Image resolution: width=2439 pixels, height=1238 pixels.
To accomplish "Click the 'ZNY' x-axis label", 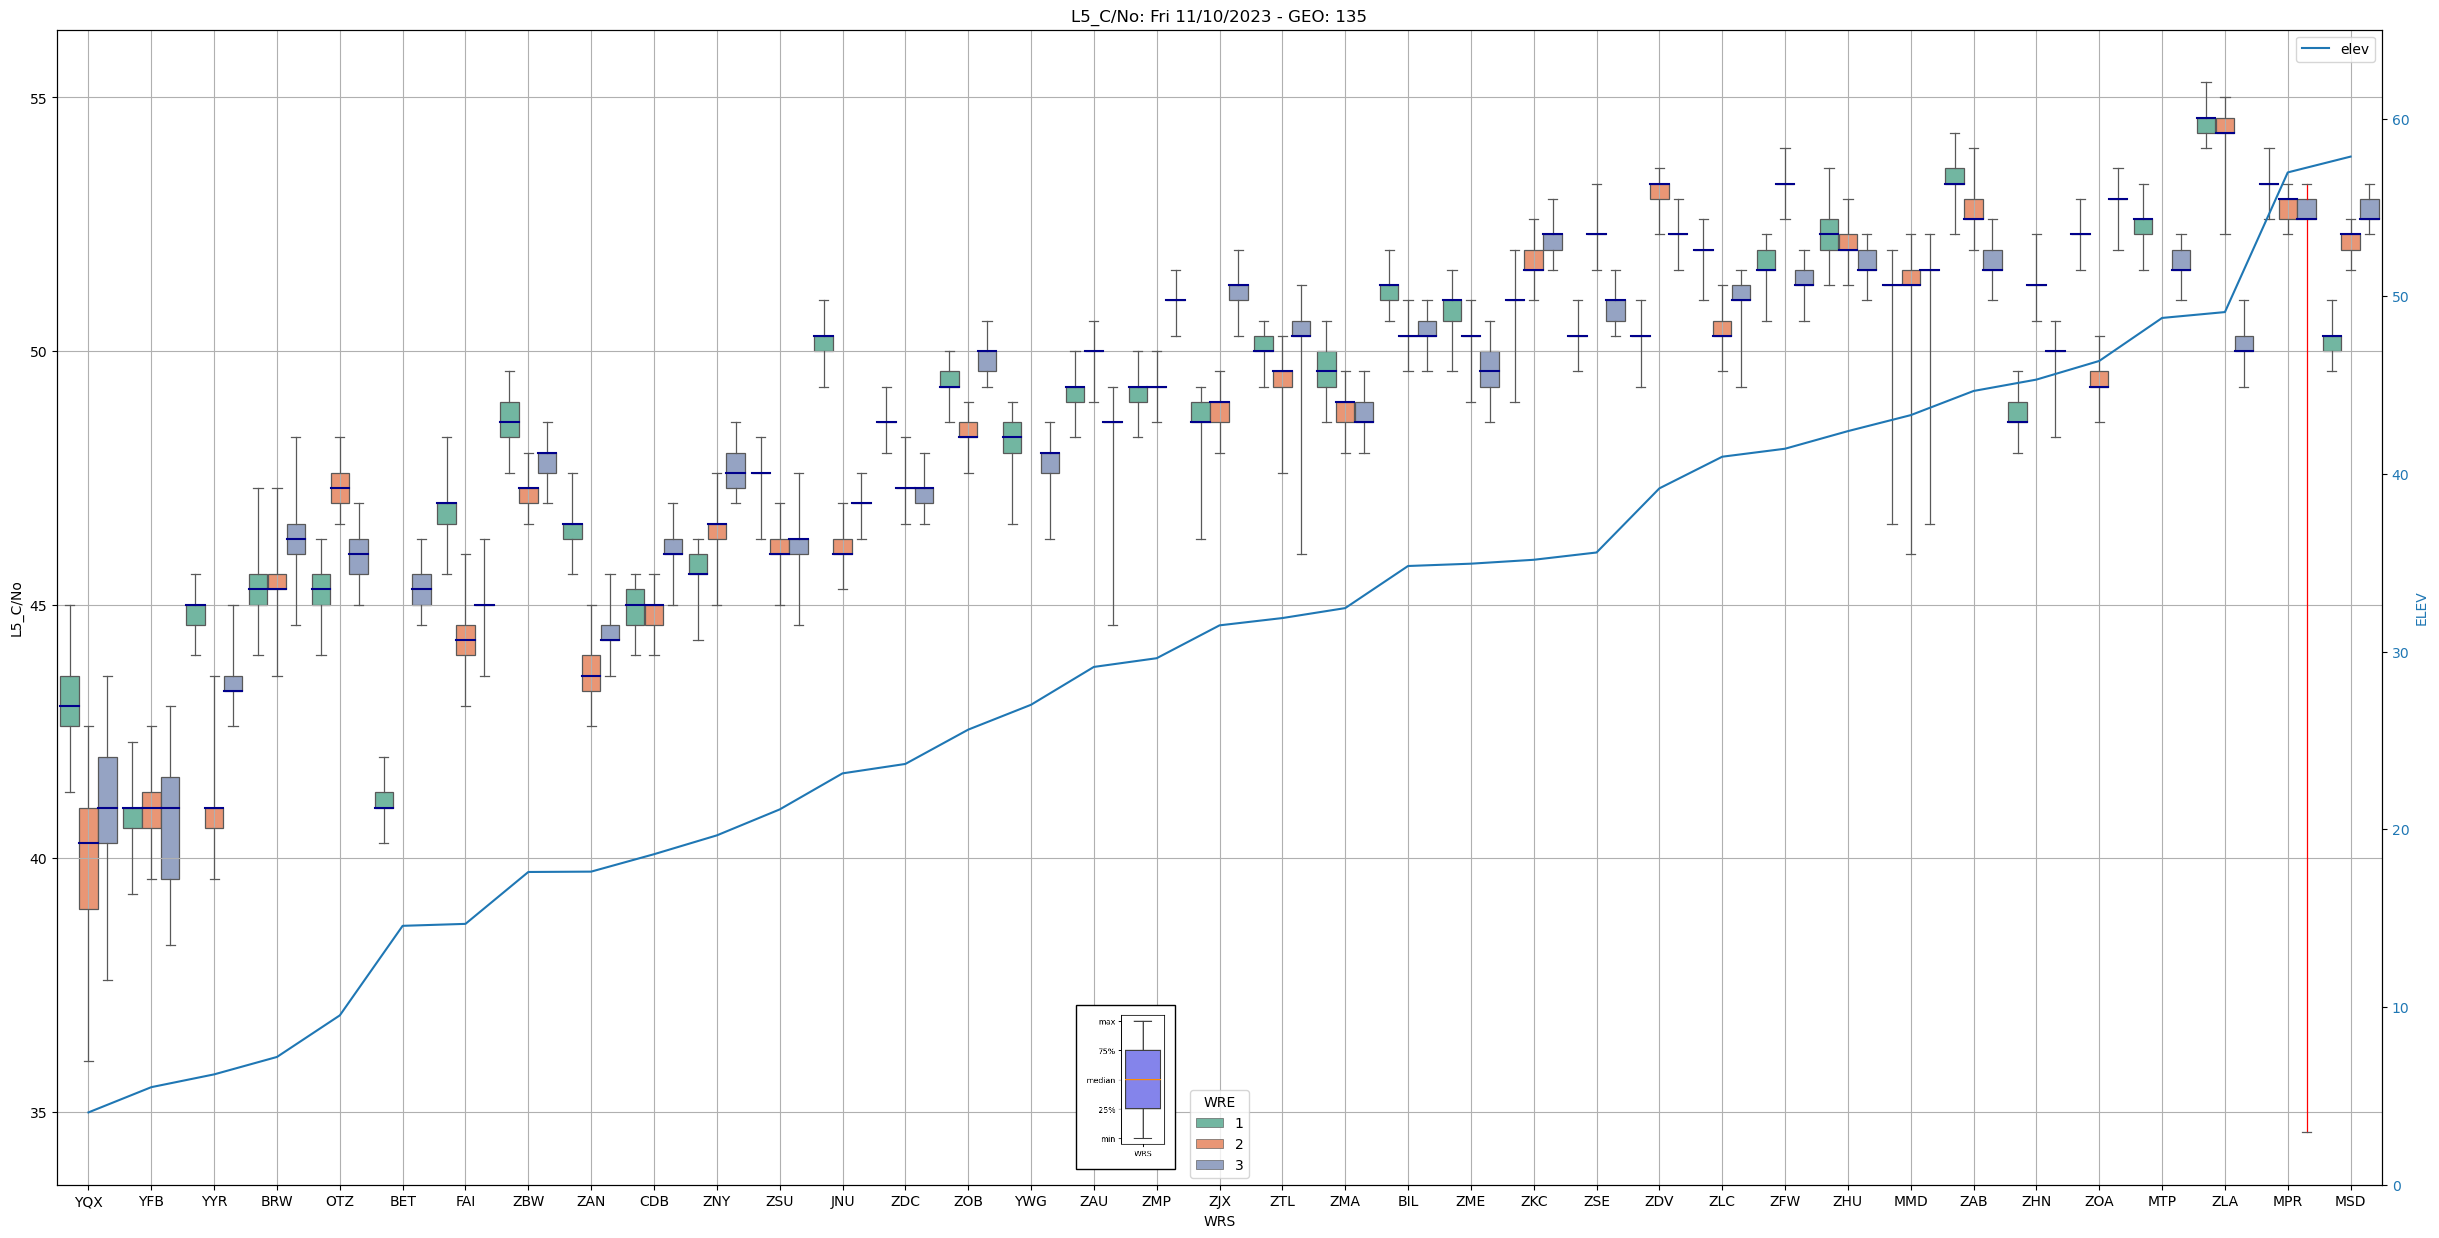I will pyautogui.click(x=717, y=1201).
